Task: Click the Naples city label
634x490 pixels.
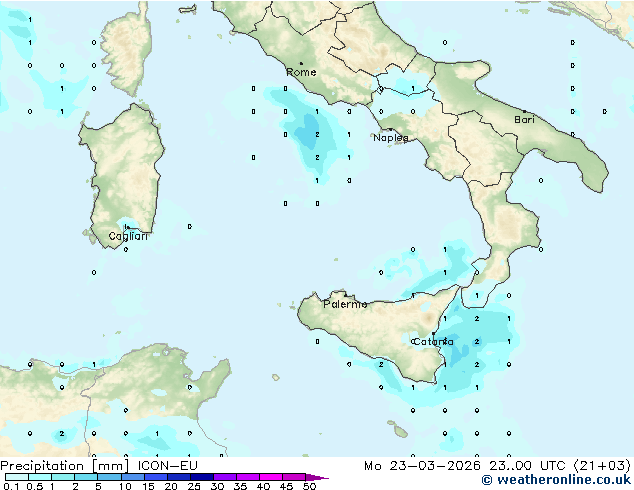Action: tap(391, 138)
